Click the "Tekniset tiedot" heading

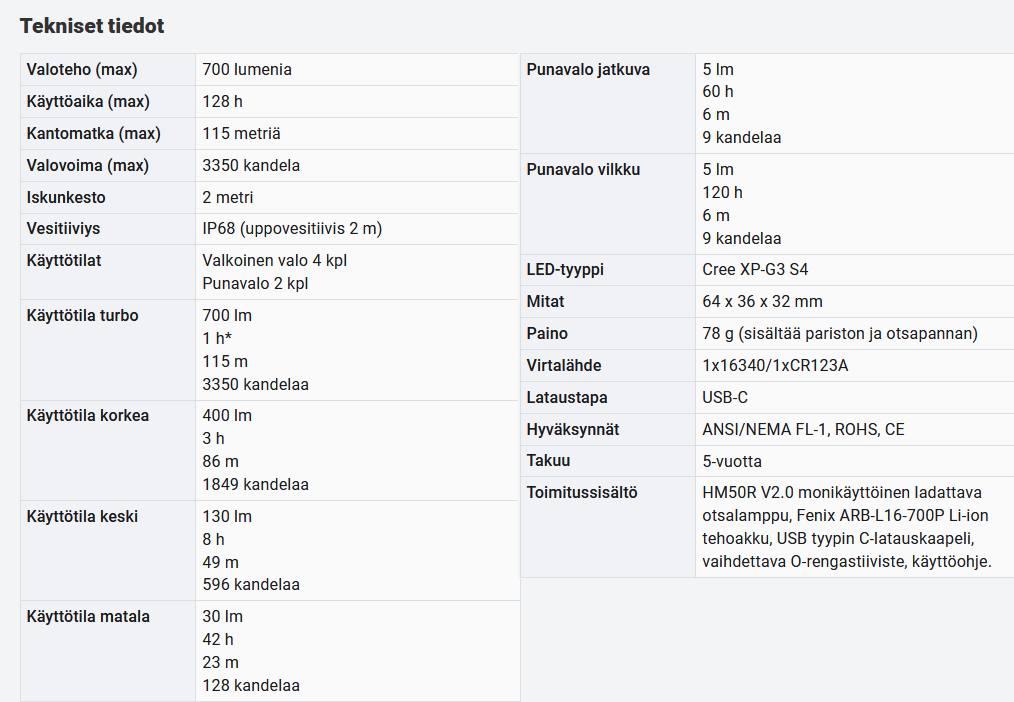point(92,26)
